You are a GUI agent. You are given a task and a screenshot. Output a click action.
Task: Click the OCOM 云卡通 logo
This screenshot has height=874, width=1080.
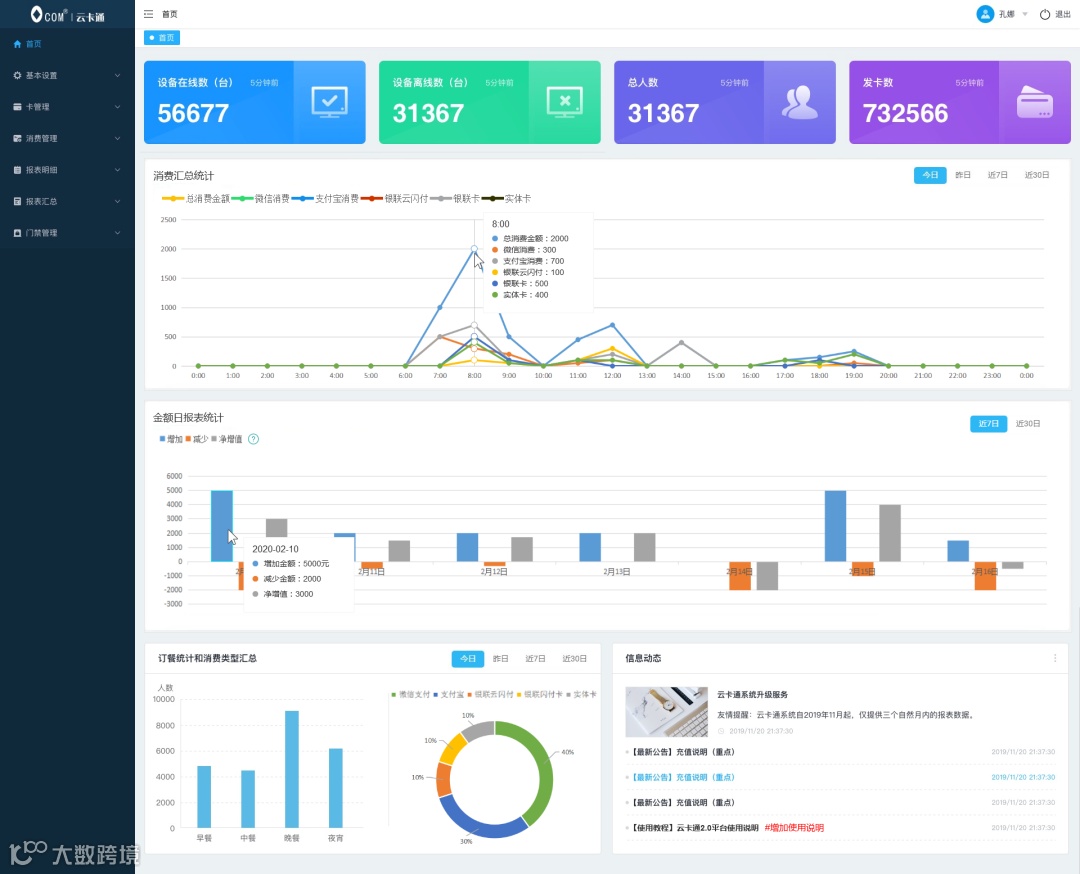pyautogui.click(x=68, y=14)
